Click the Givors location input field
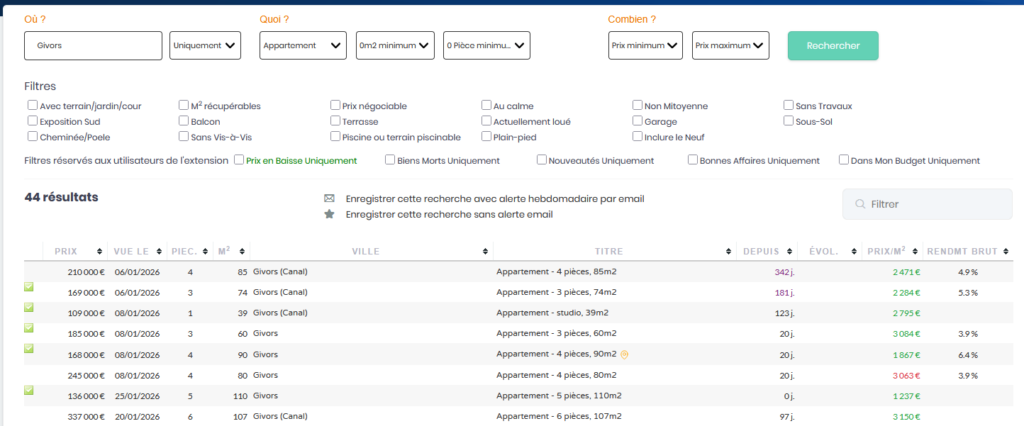 [x=93, y=45]
